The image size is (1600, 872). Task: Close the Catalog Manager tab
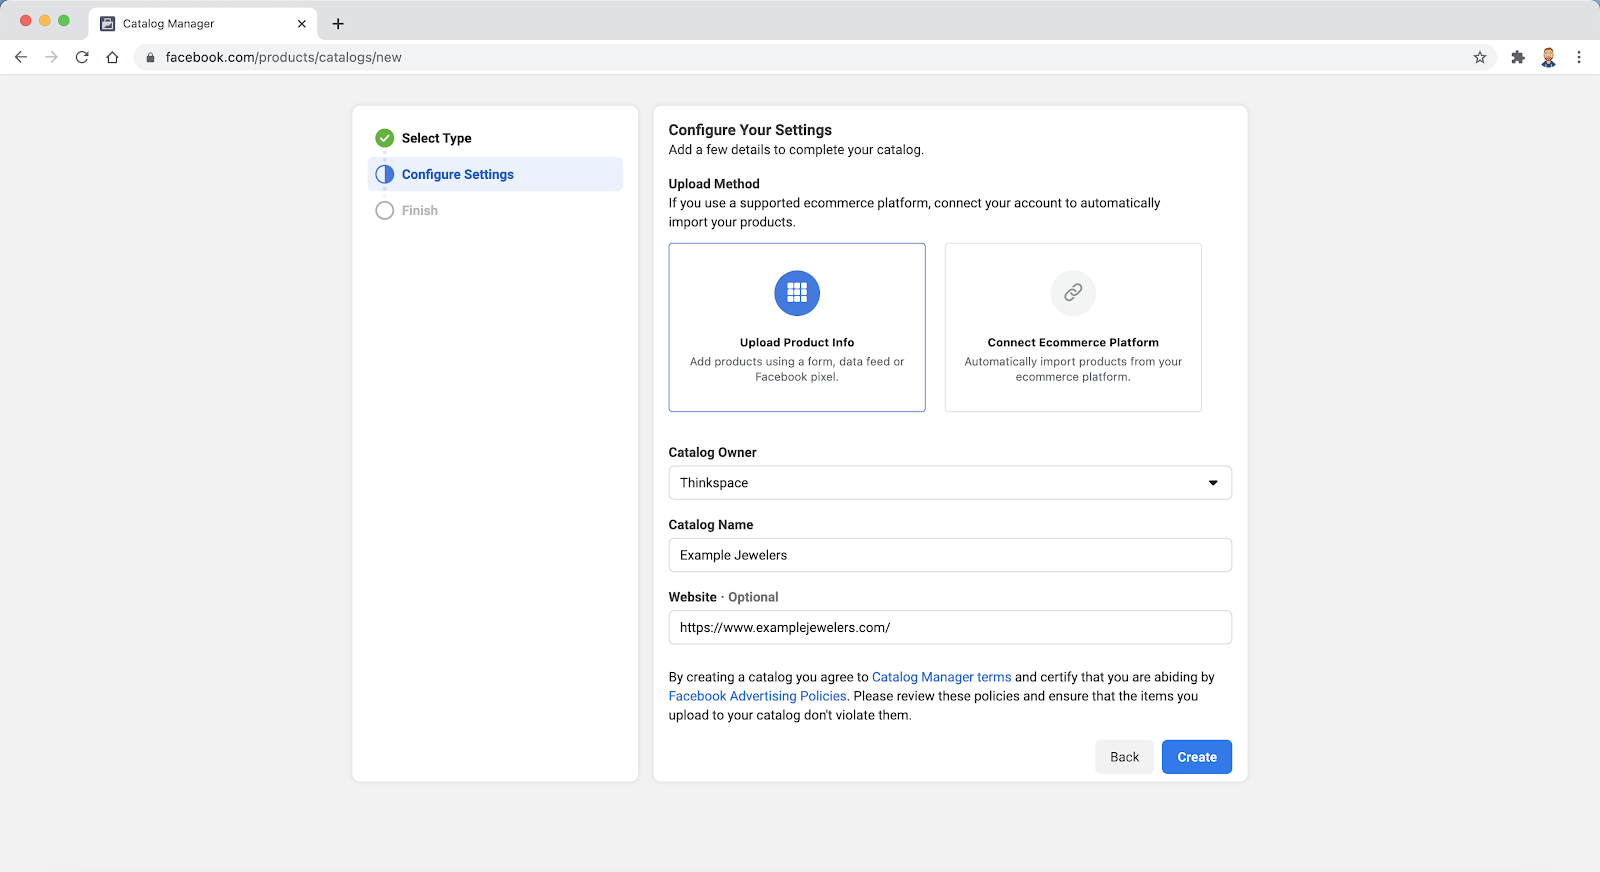click(302, 23)
